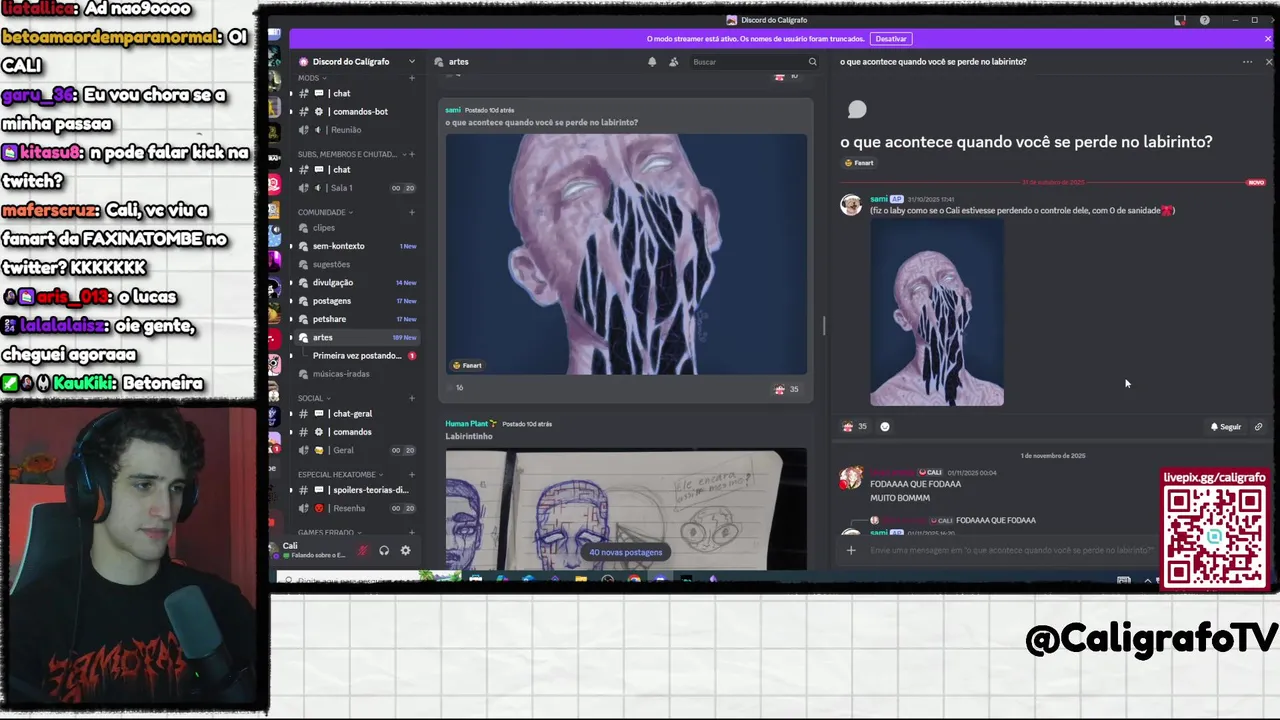Open the 16 comments count on the post
Screen dimensions: 1280x720
pyautogui.click(x=454, y=388)
